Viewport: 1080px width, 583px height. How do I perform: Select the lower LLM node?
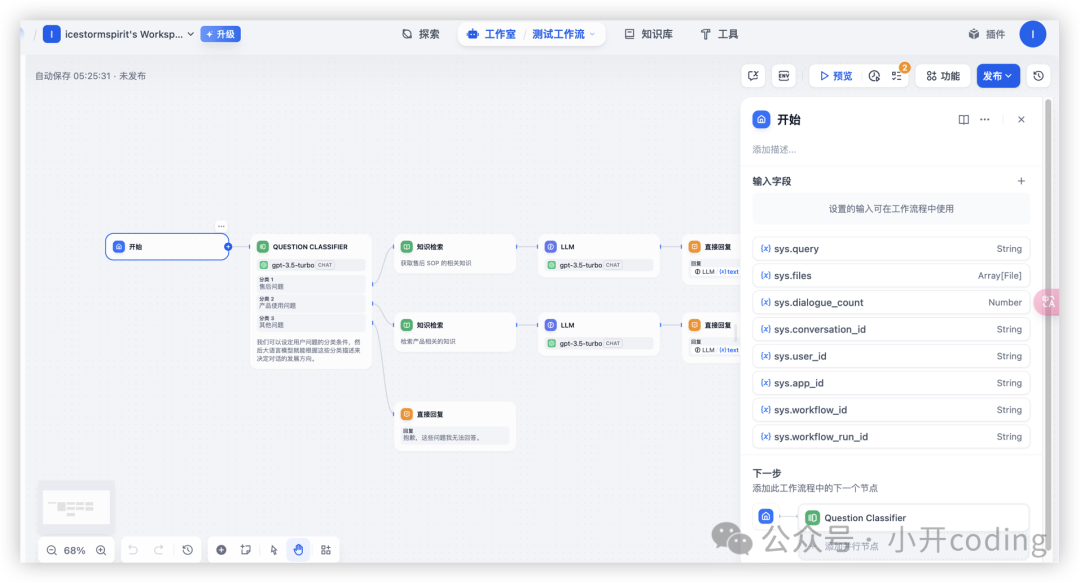pos(599,334)
